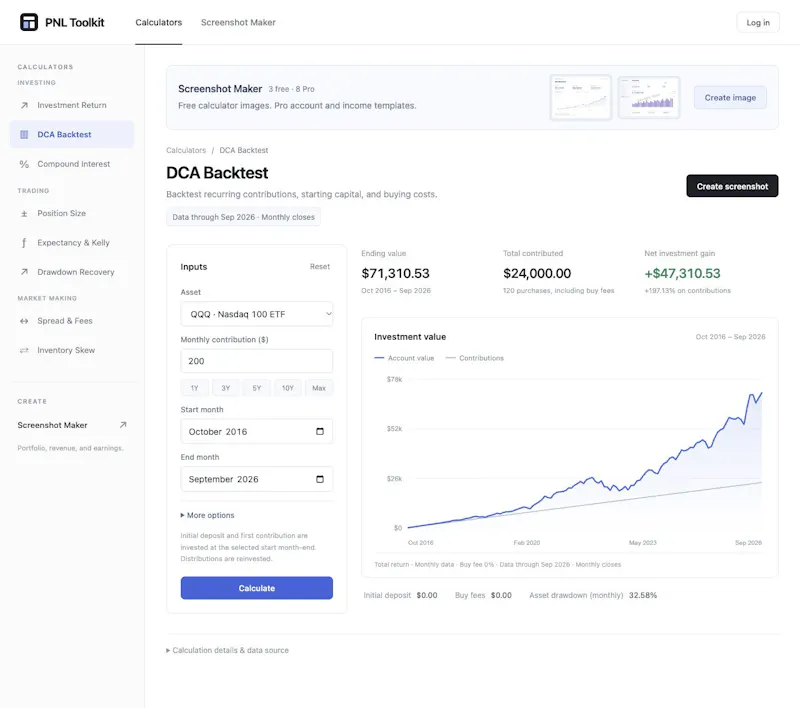The image size is (800, 708).
Task: Switch to Screenshot Maker top tab
Action: click(238, 22)
